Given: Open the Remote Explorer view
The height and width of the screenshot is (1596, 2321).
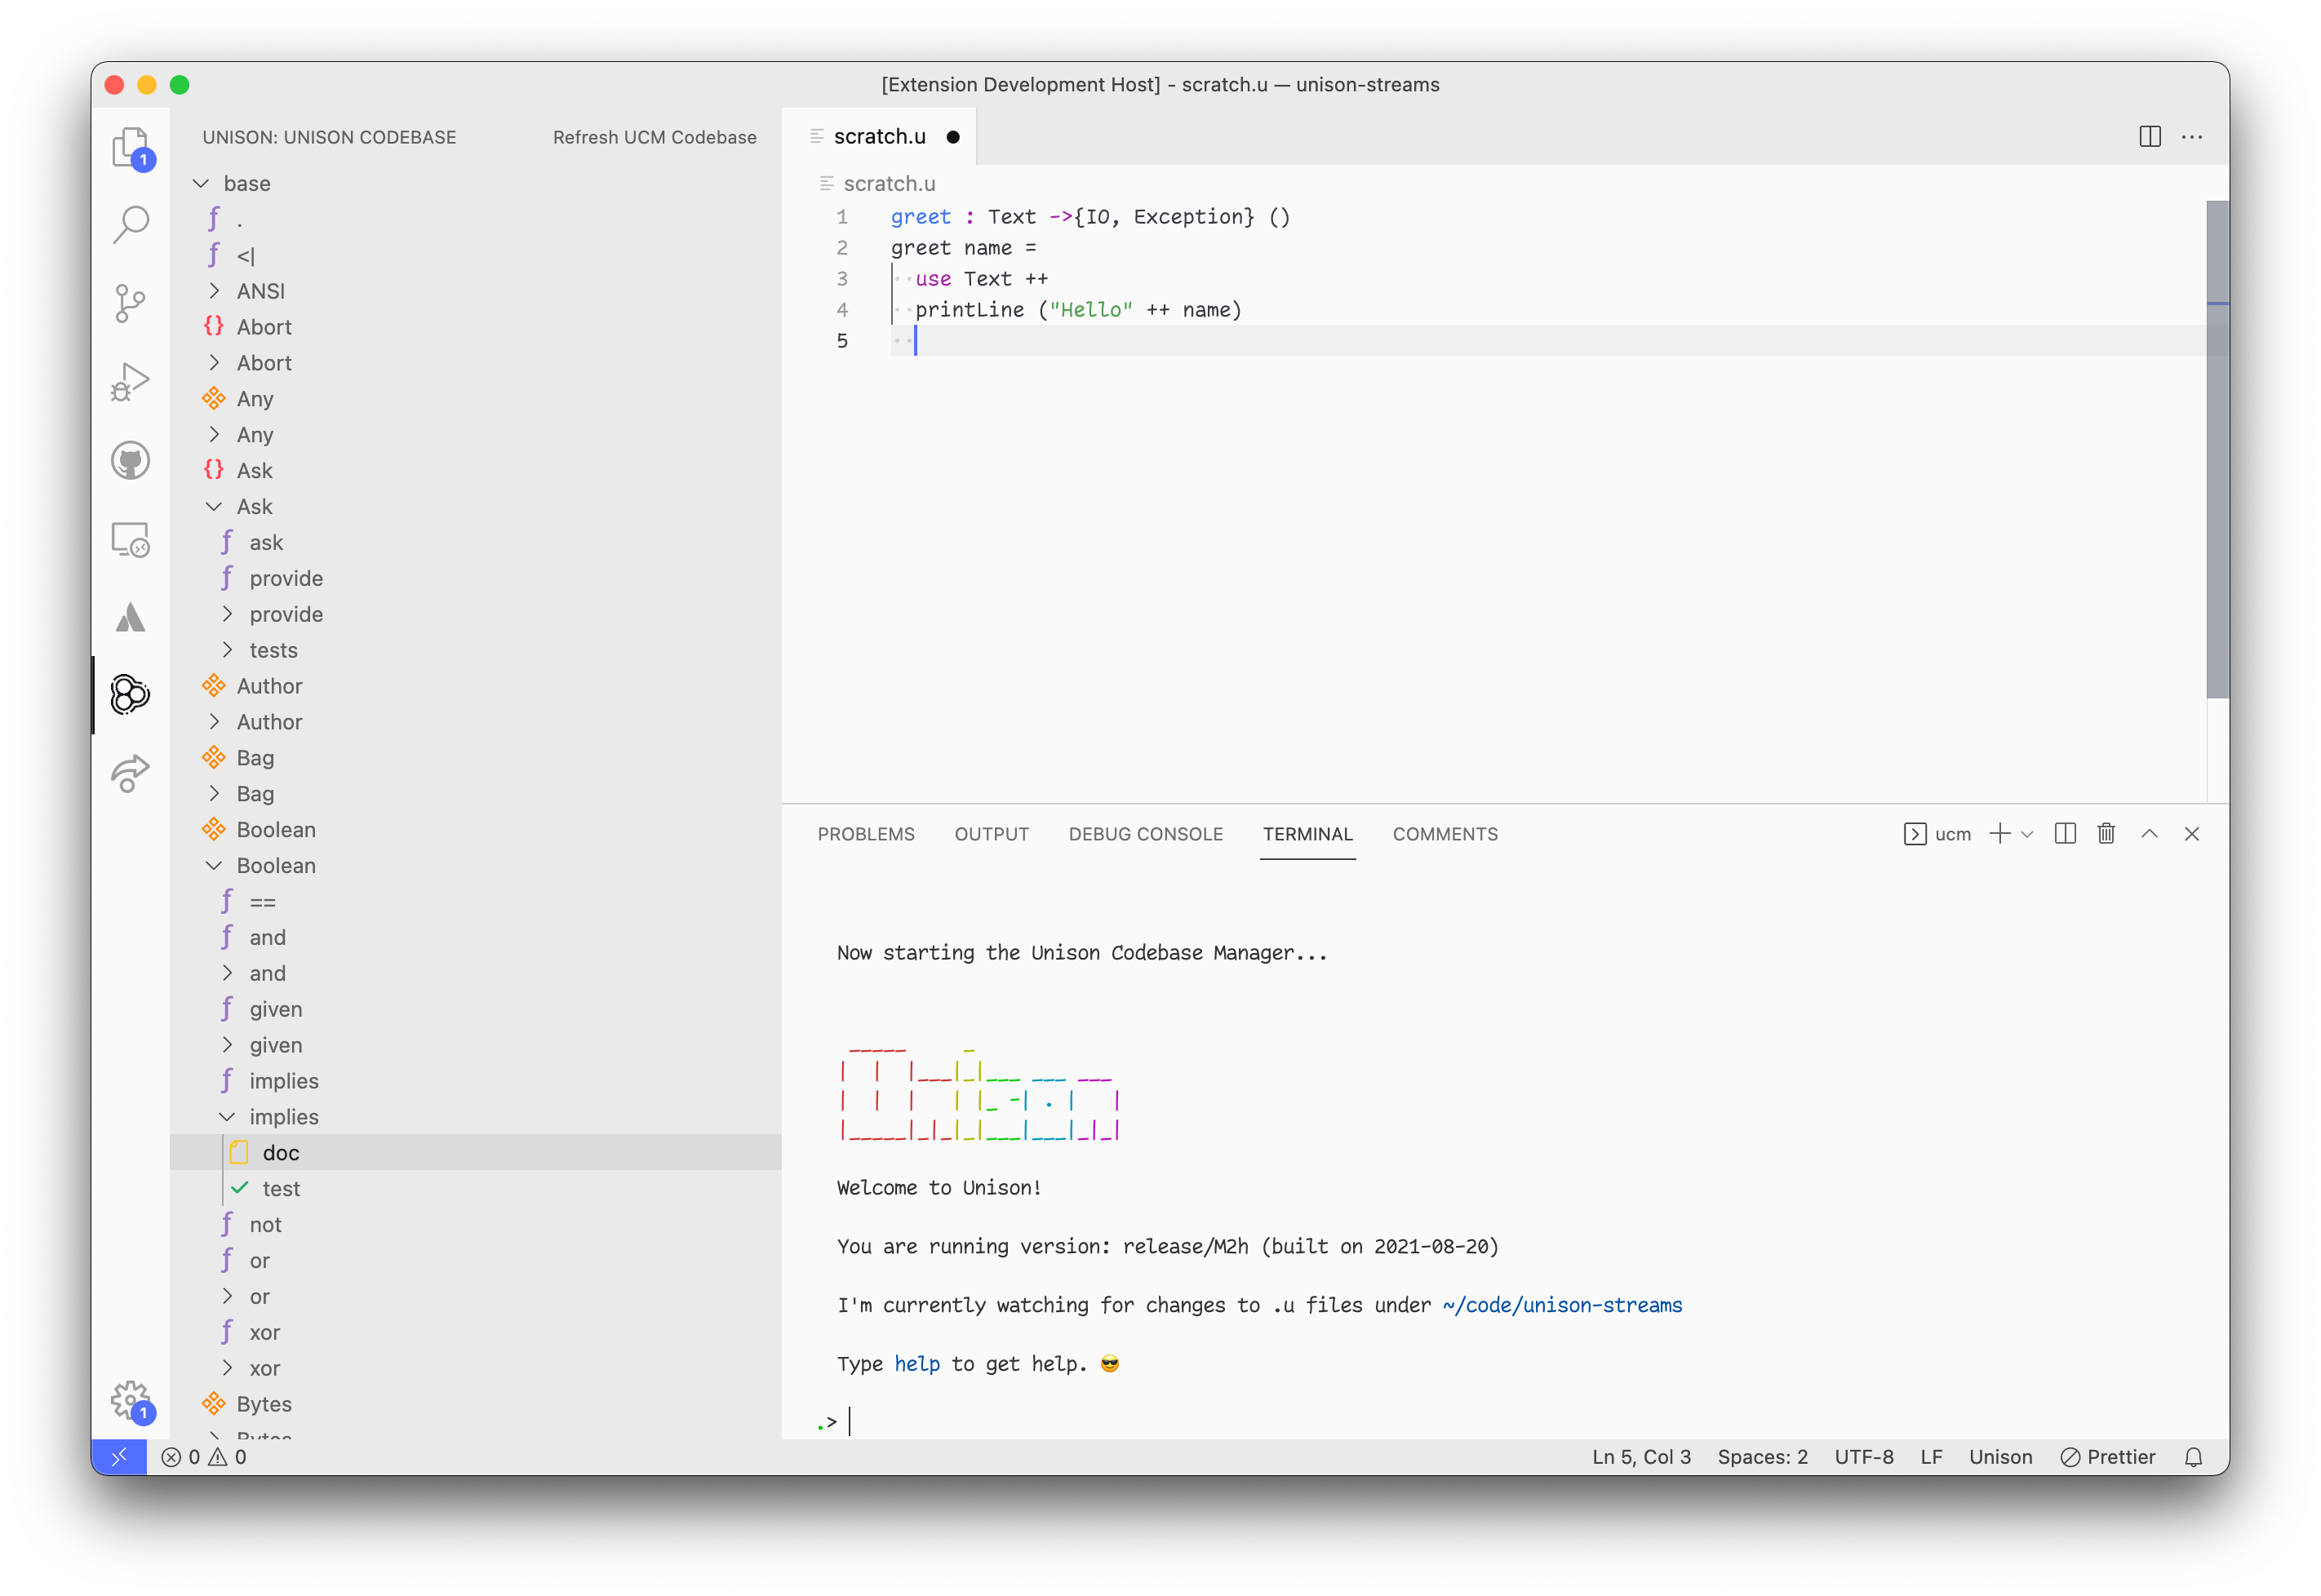Looking at the screenshot, I should tap(130, 540).
